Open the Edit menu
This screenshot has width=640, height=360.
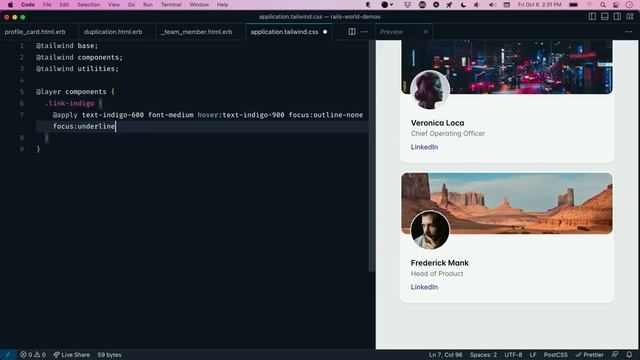click(x=64, y=4)
